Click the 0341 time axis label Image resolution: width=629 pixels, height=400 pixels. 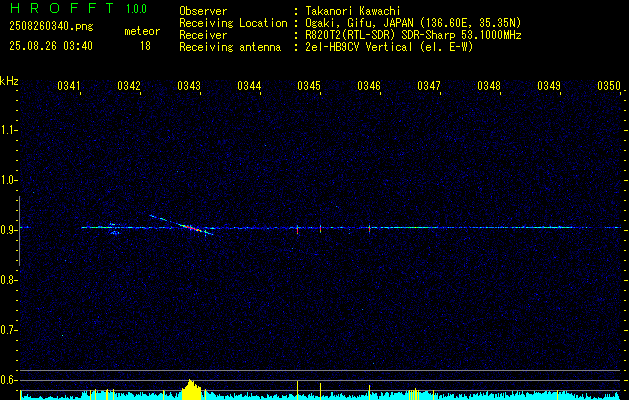pyautogui.click(x=69, y=86)
